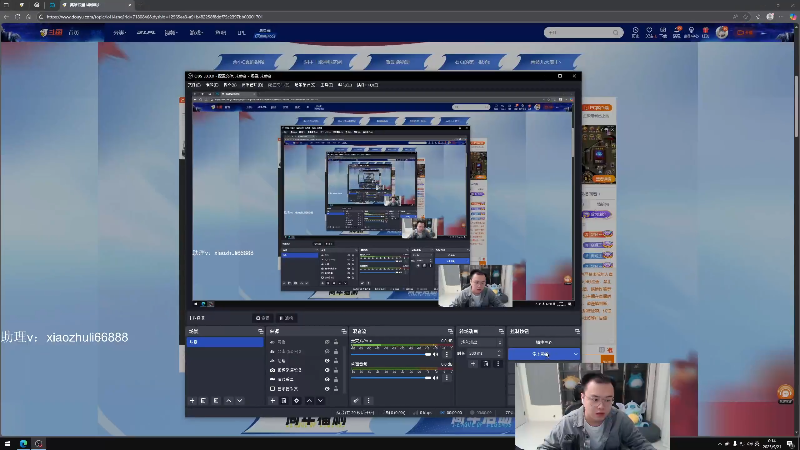Click the browser back arrow
The height and width of the screenshot is (450, 800).
point(6,17)
